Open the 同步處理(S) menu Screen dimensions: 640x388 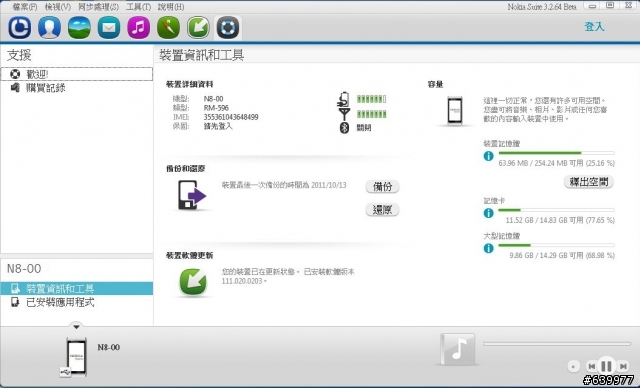pos(98,7)
